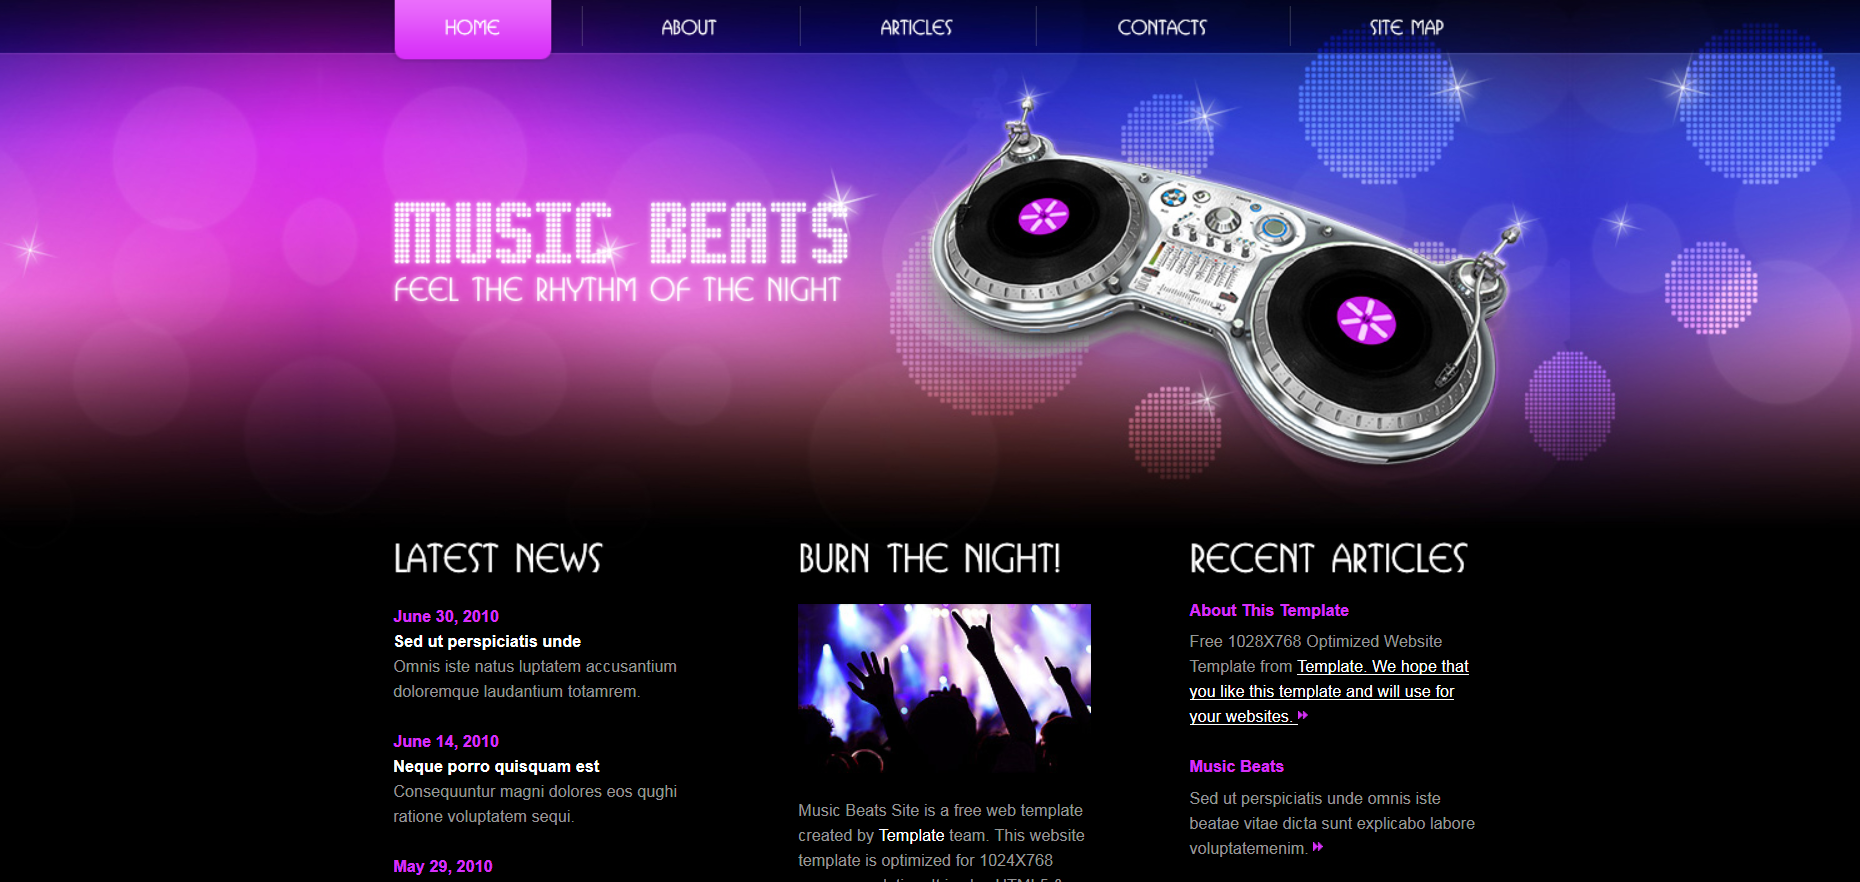Click the mixer knobs on the DJ console
This screenshot has height=882, width=1860.
tap(1218, 220)
